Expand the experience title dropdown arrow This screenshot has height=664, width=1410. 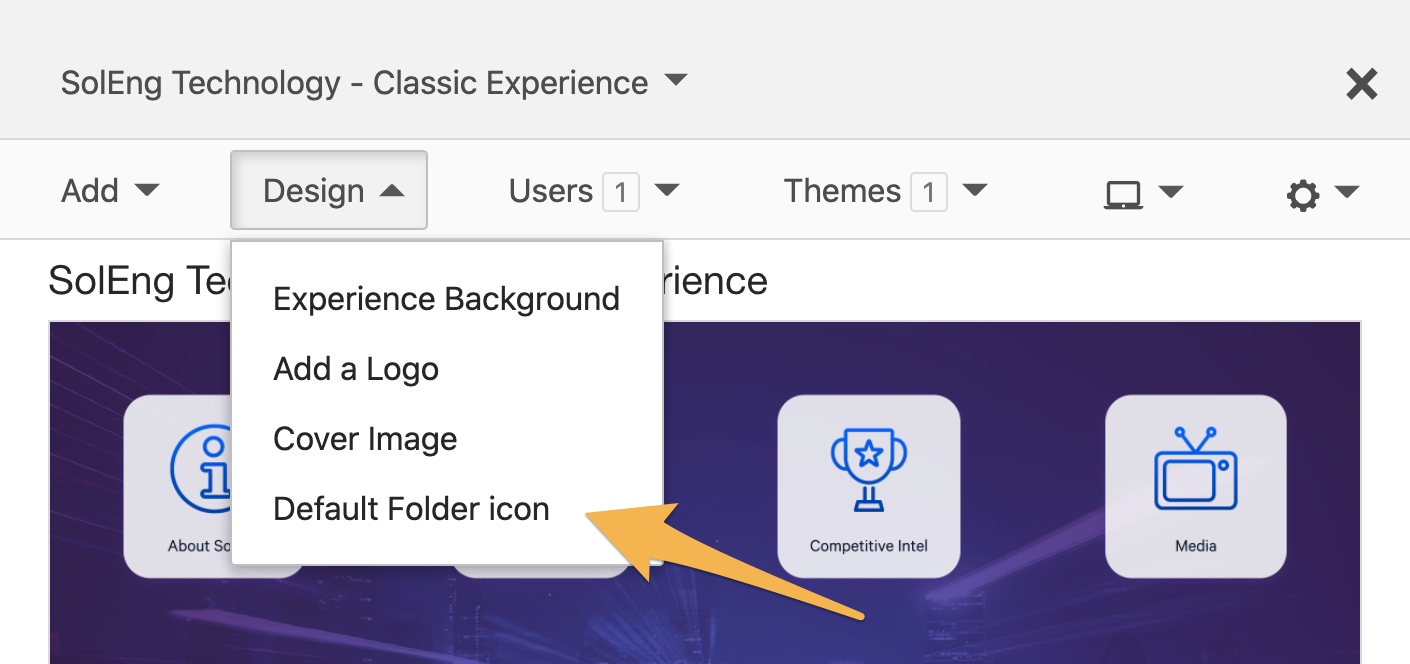click(676, 80)
